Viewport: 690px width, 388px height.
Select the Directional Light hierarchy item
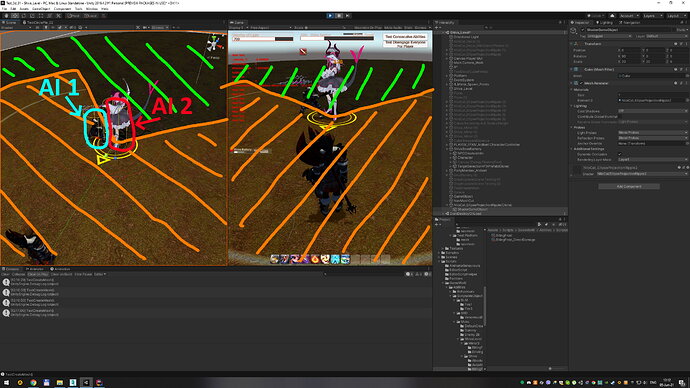click(x=466, y=37)
